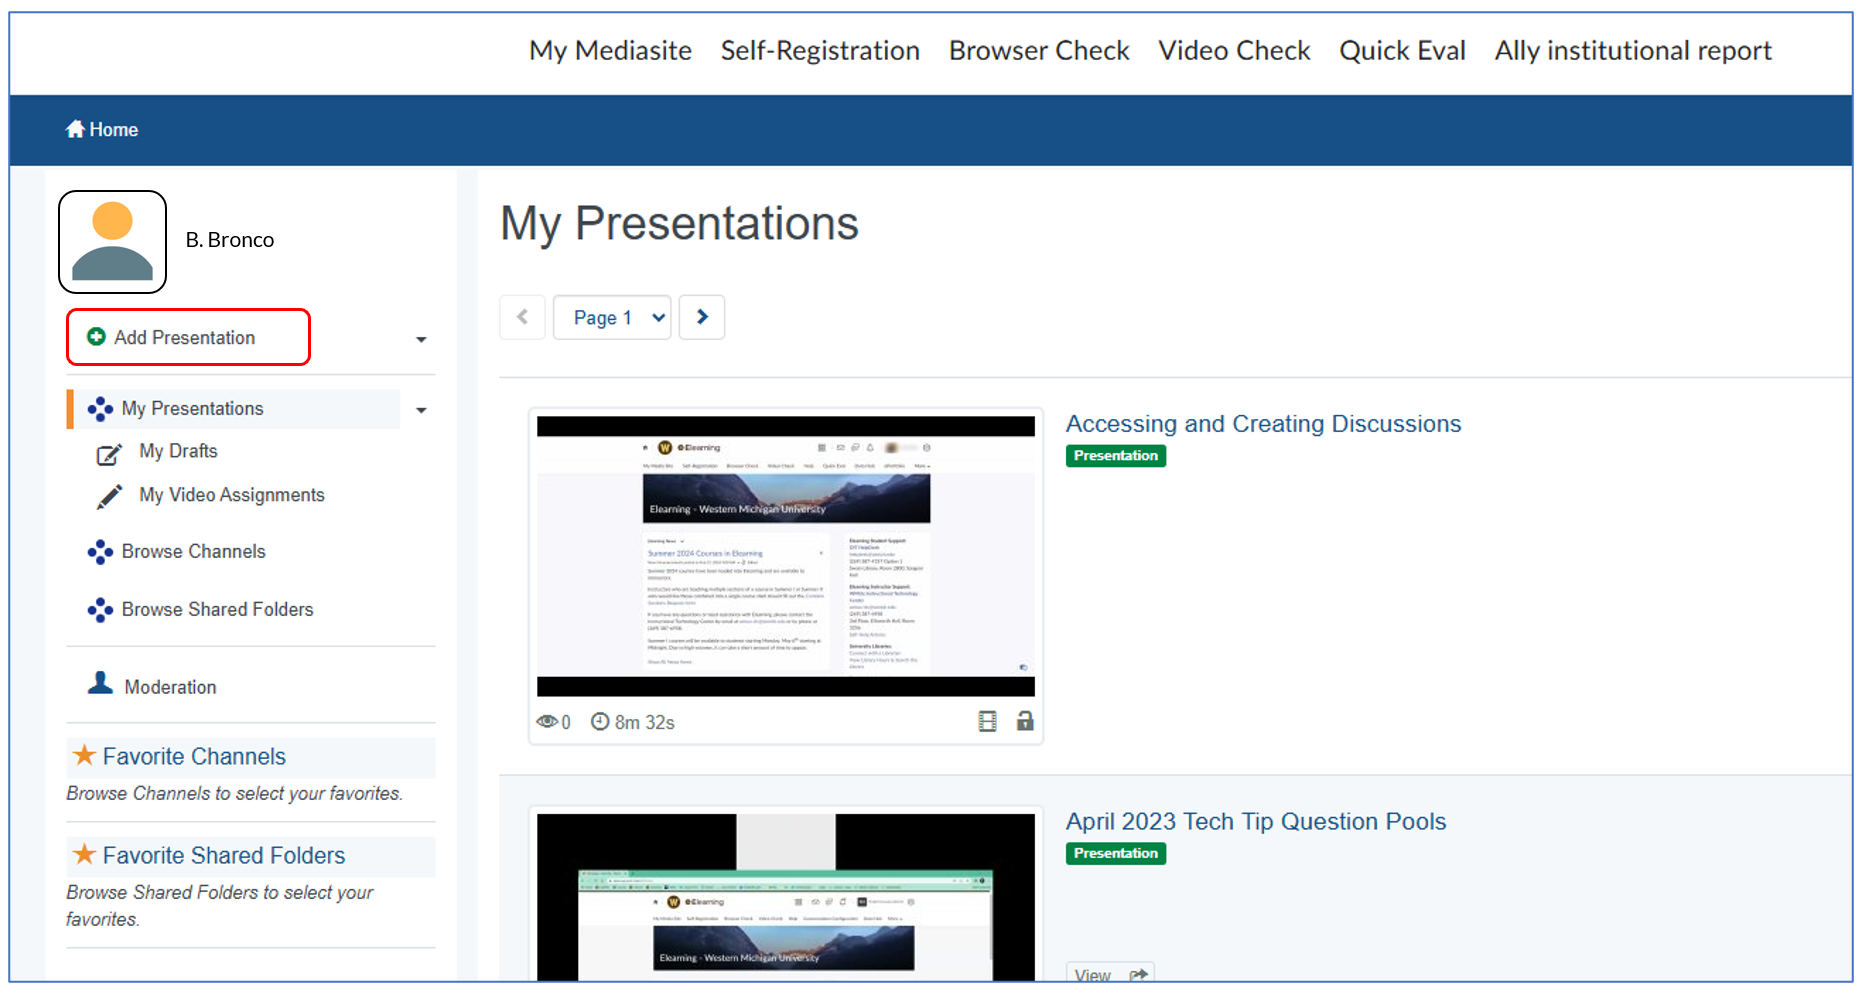Expand the My Presentations dropdown arrow
This screenshot has height=993, width=1865.
click(421, 410)
